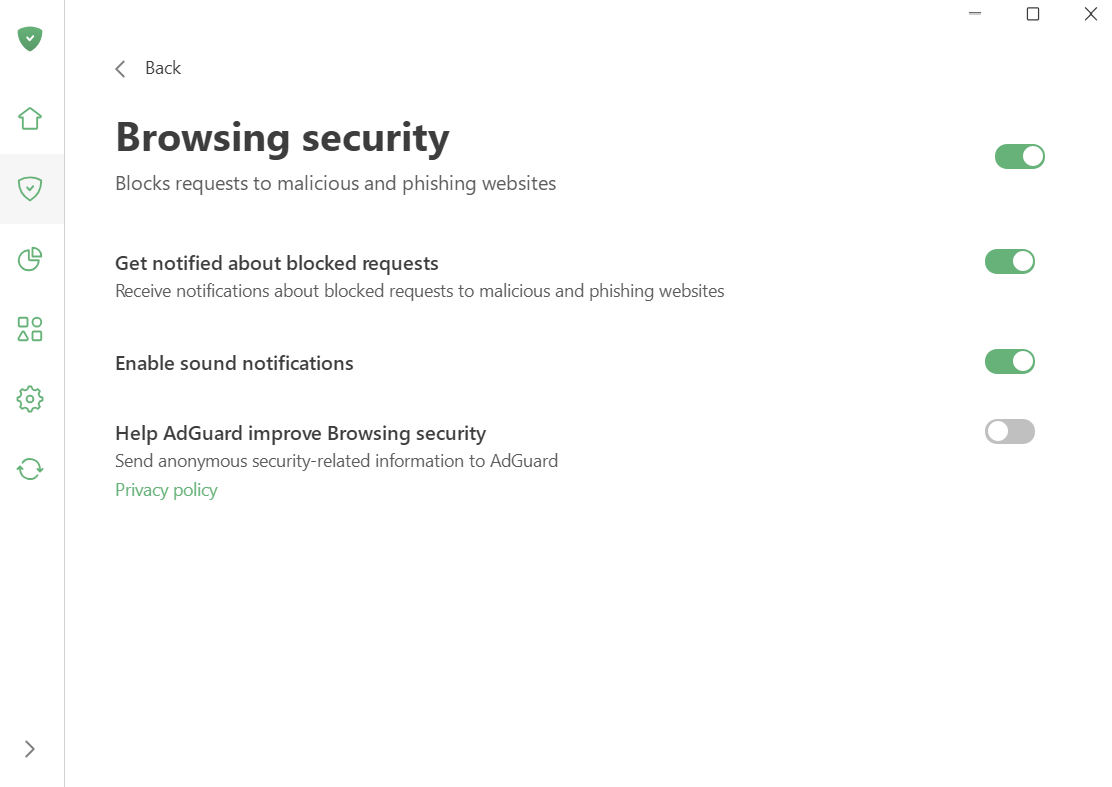Open the Home section in sidebar
1112x787 pixels.
pos(29,118)
